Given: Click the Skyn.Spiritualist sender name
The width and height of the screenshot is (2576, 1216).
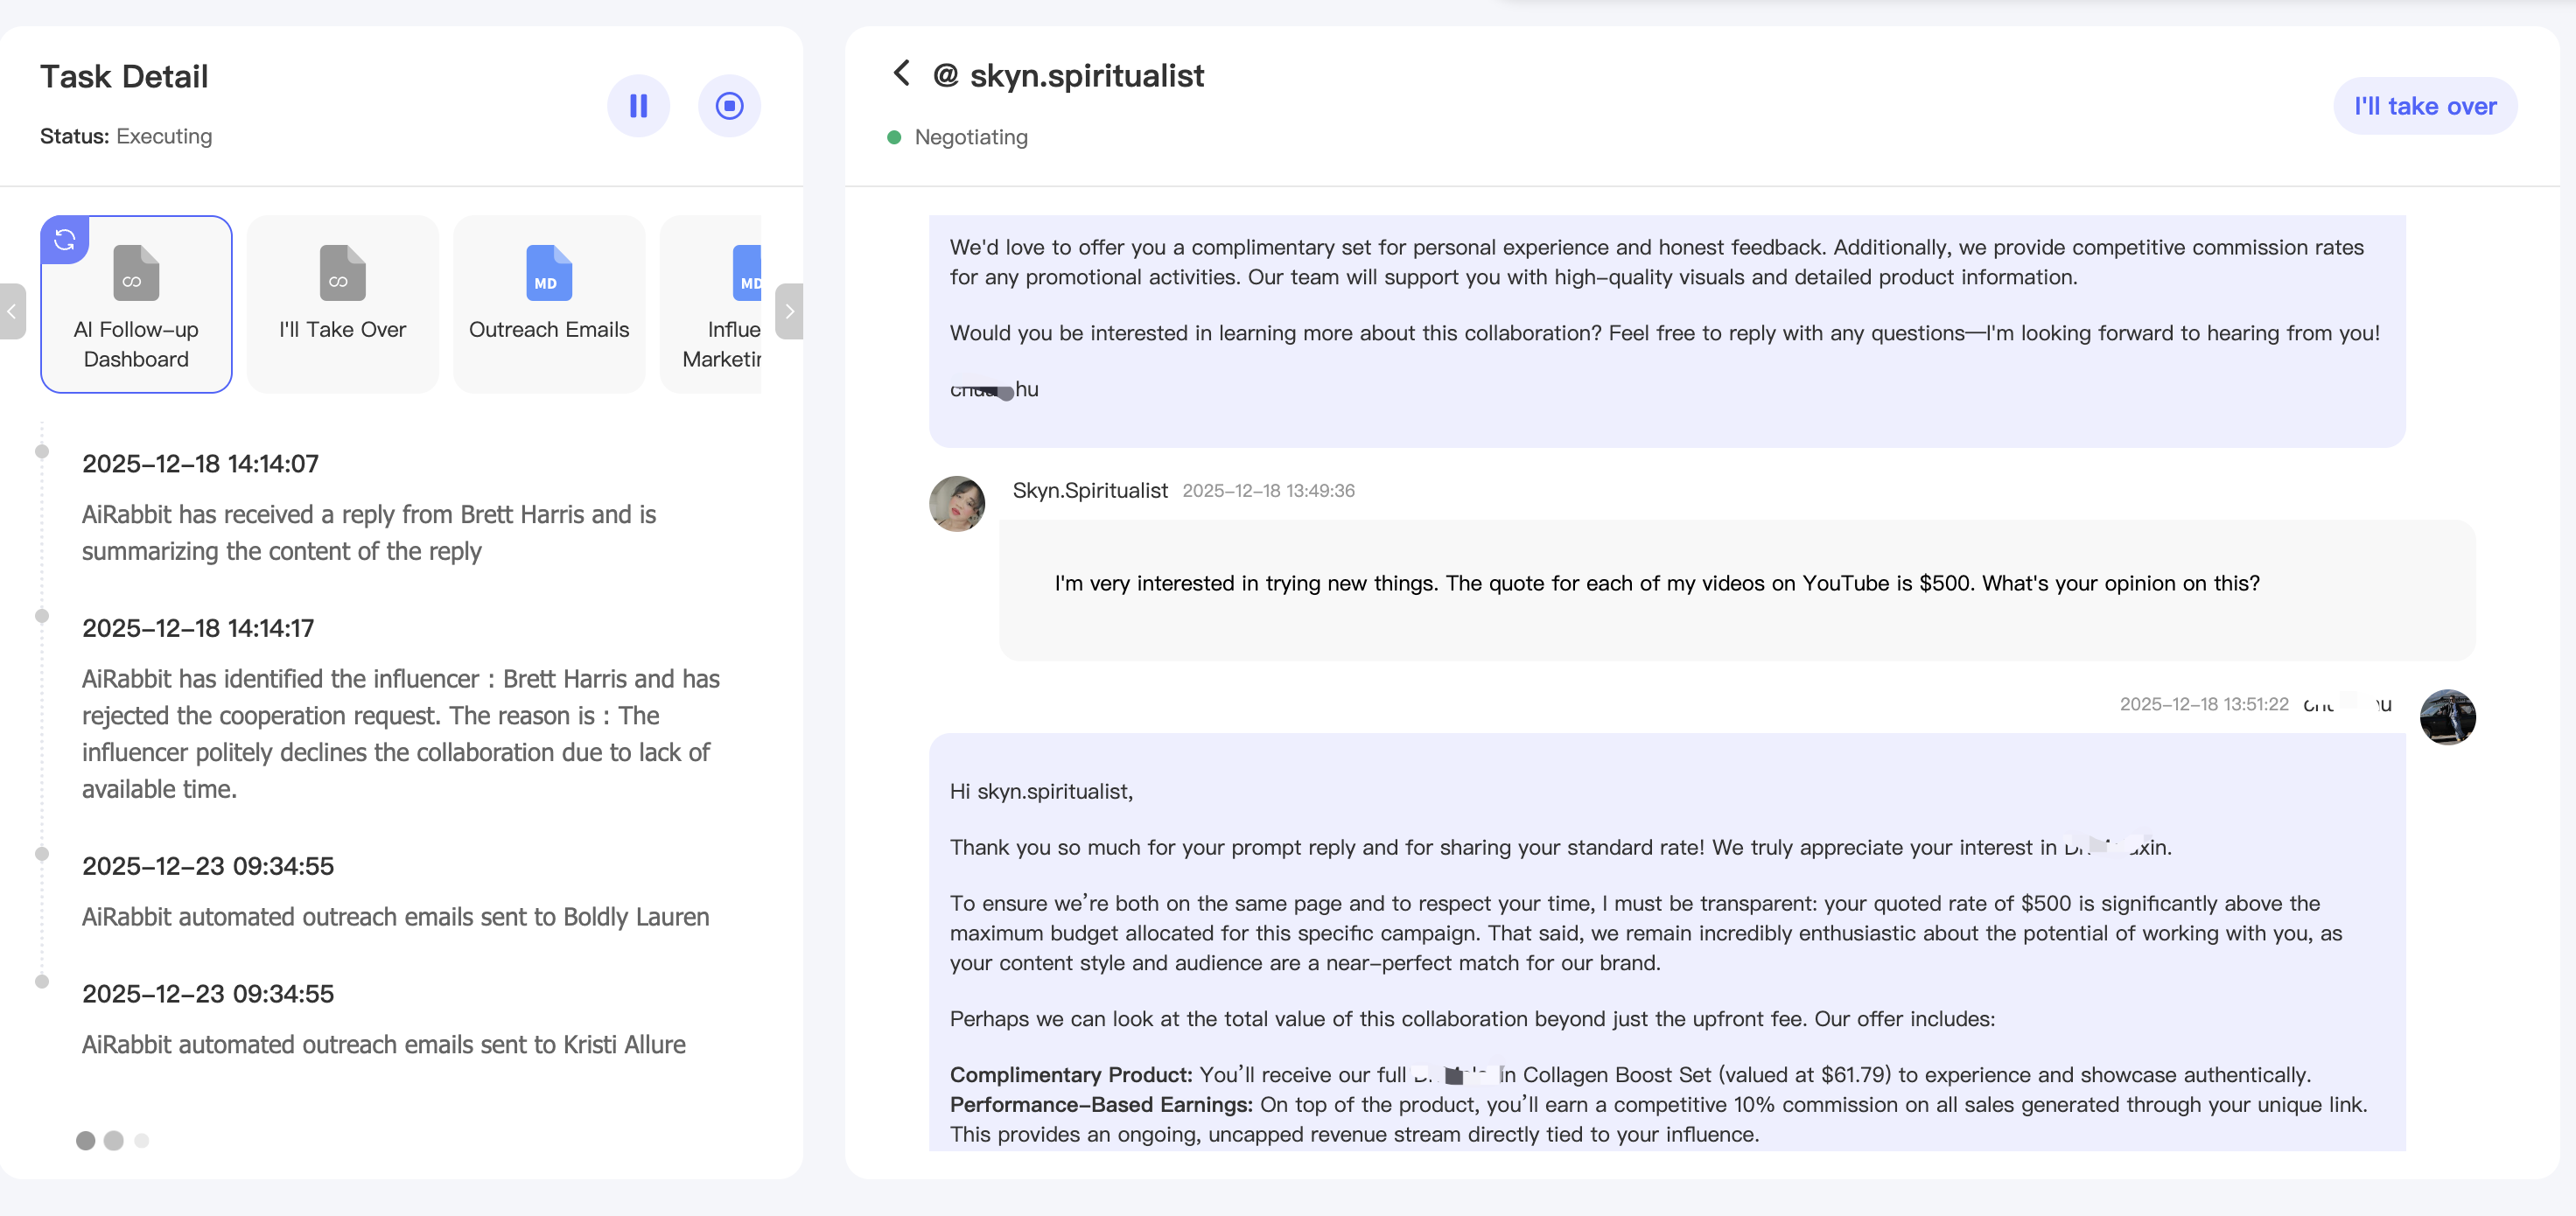Looking at the screenshot, I should tap(1089, 490).
